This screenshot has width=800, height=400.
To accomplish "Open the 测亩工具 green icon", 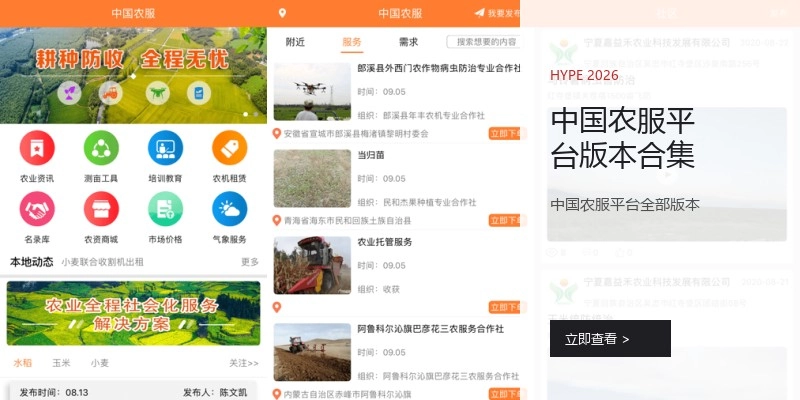I will point(101,148).
